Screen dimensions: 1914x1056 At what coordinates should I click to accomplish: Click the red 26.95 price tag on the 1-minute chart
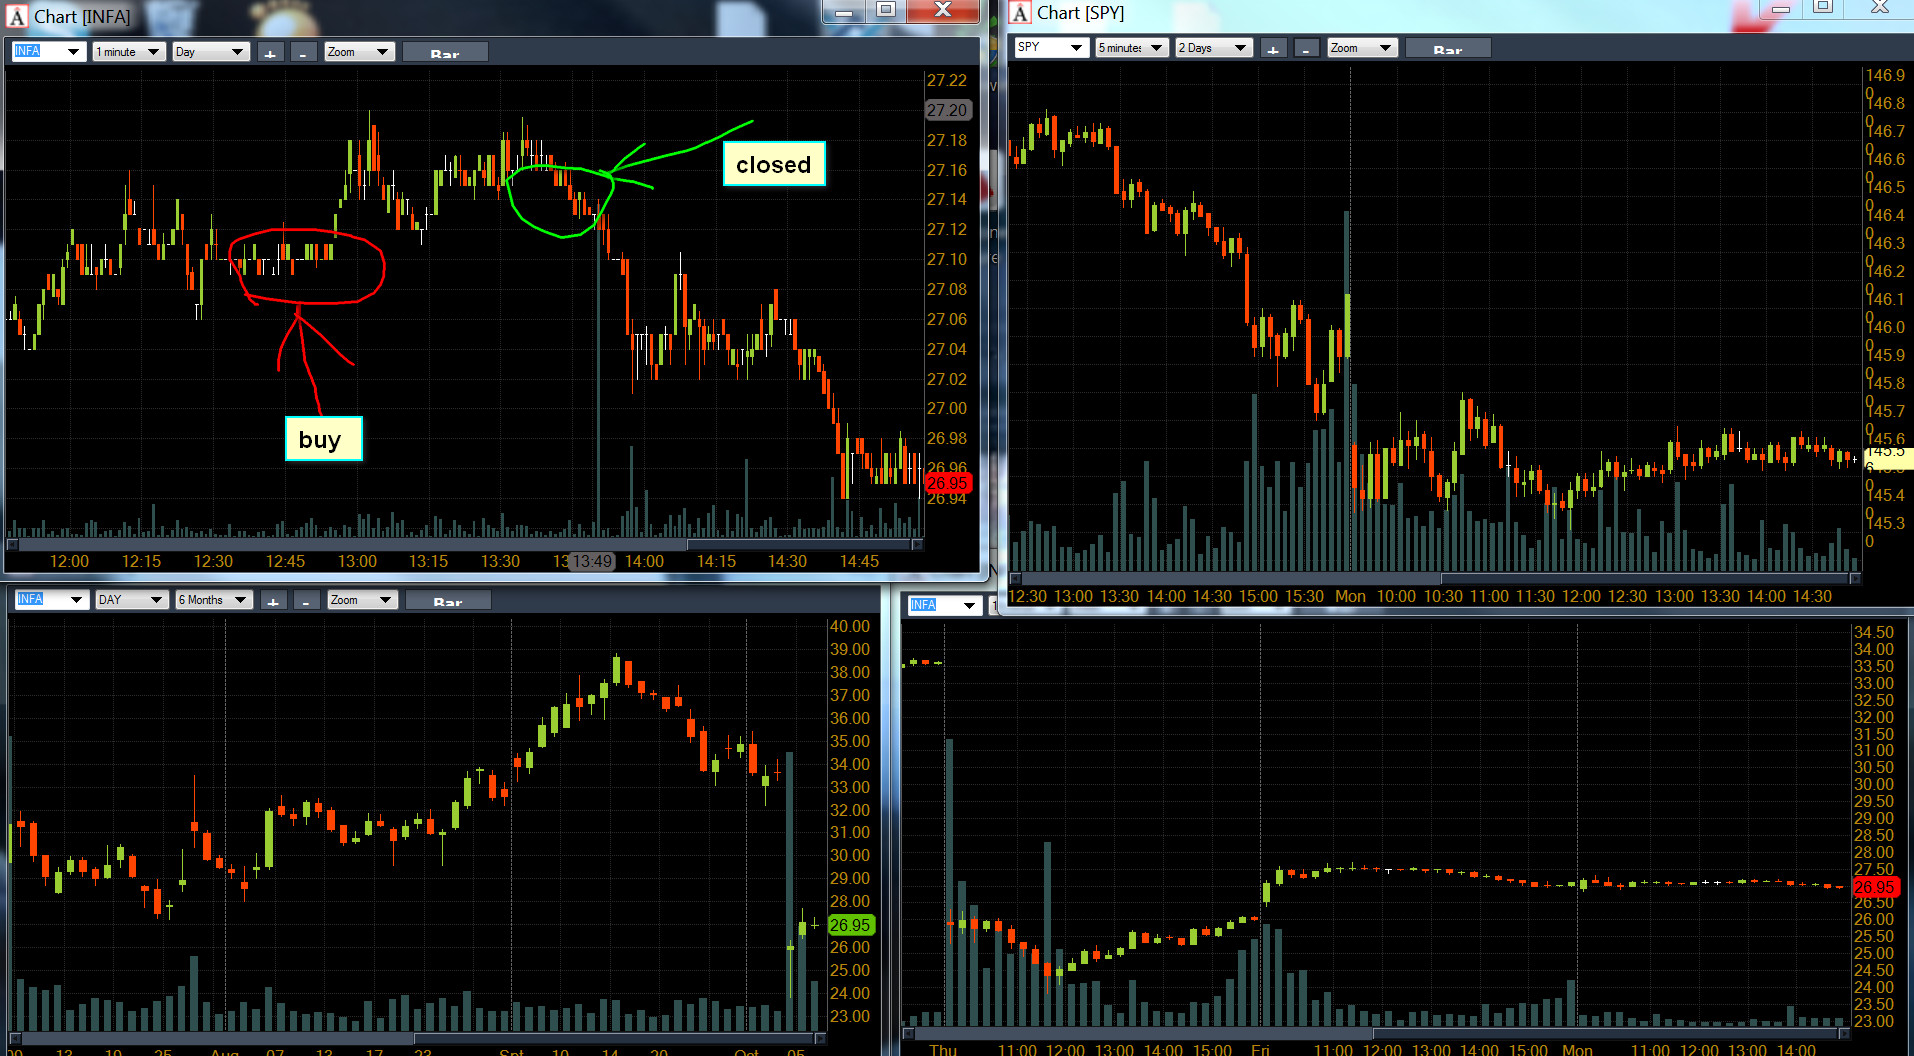[947, 483]
